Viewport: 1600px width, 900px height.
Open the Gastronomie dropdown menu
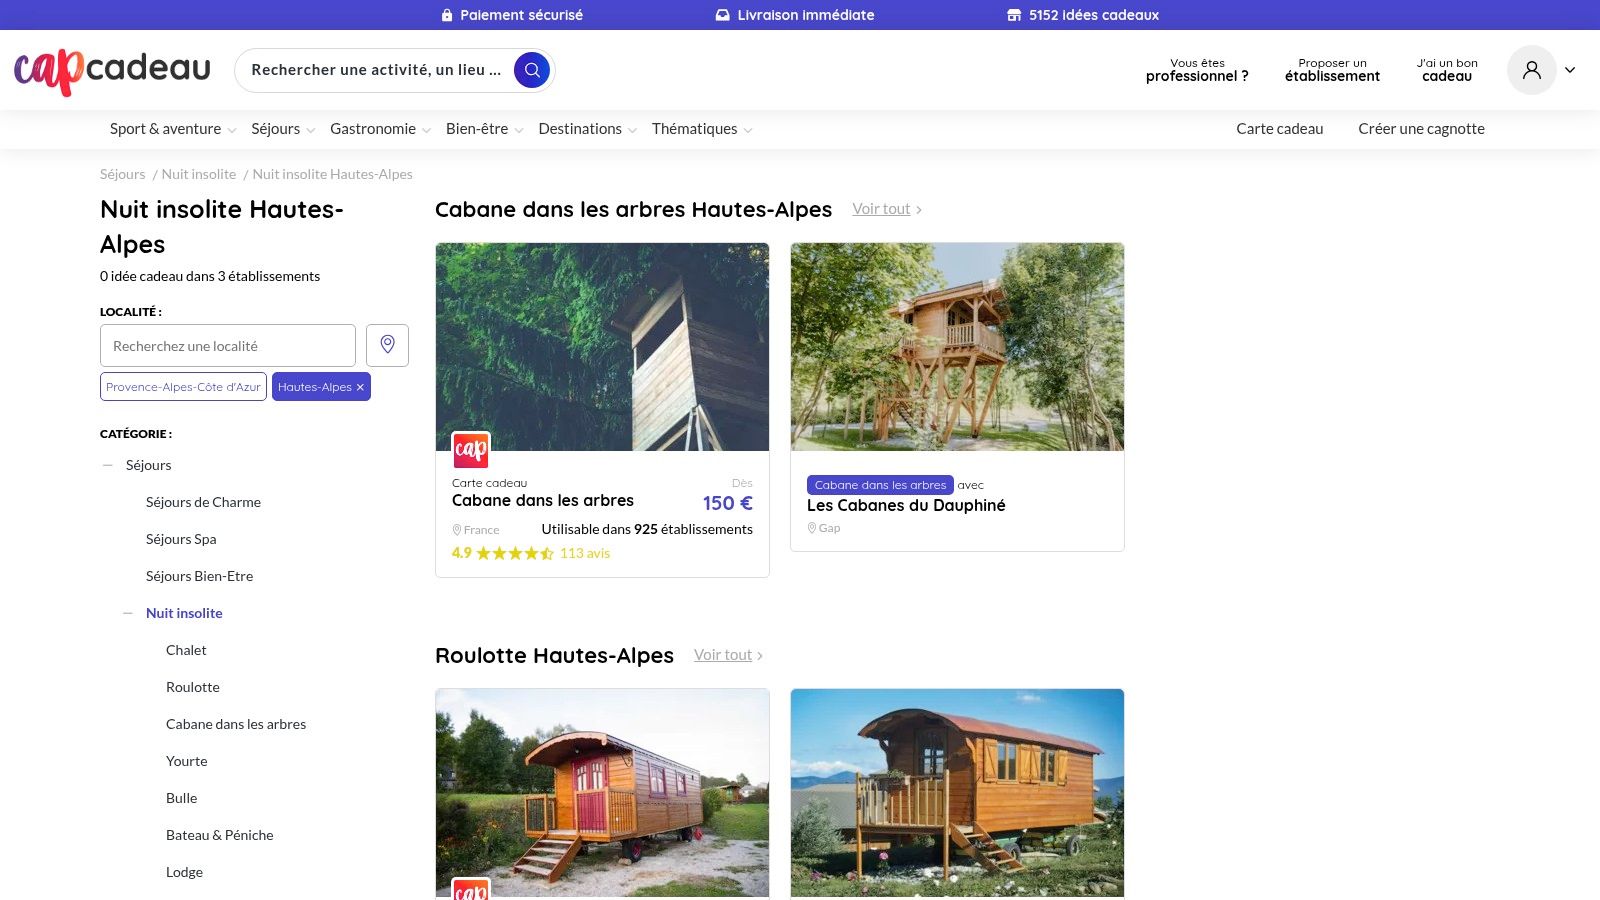[380, 129]
